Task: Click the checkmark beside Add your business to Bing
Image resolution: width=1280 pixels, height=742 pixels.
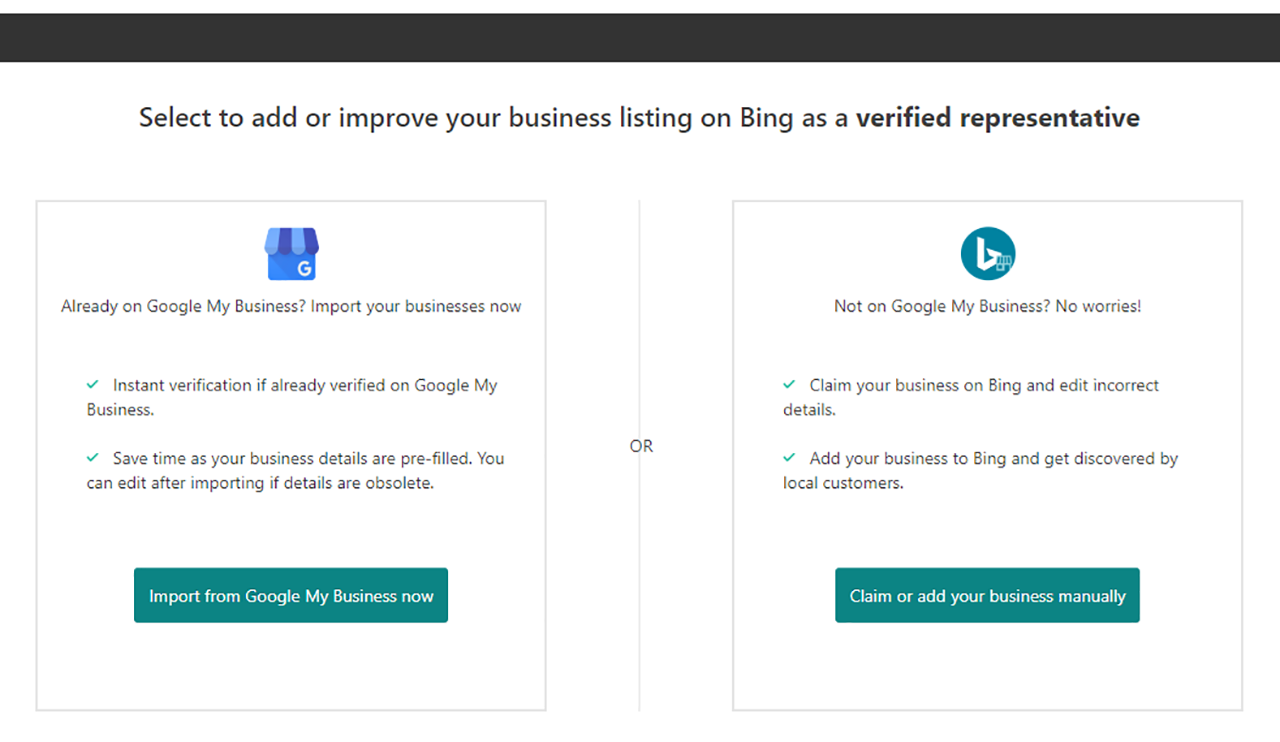Action: pos(790,457)
